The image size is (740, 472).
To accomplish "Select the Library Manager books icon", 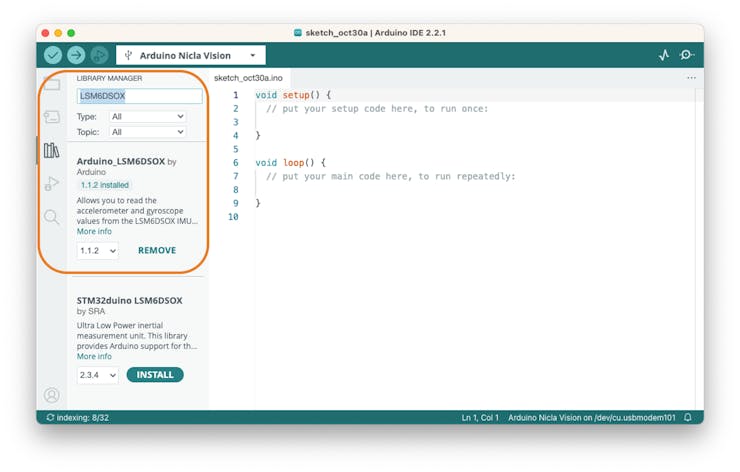I will (x=52, y=151).
